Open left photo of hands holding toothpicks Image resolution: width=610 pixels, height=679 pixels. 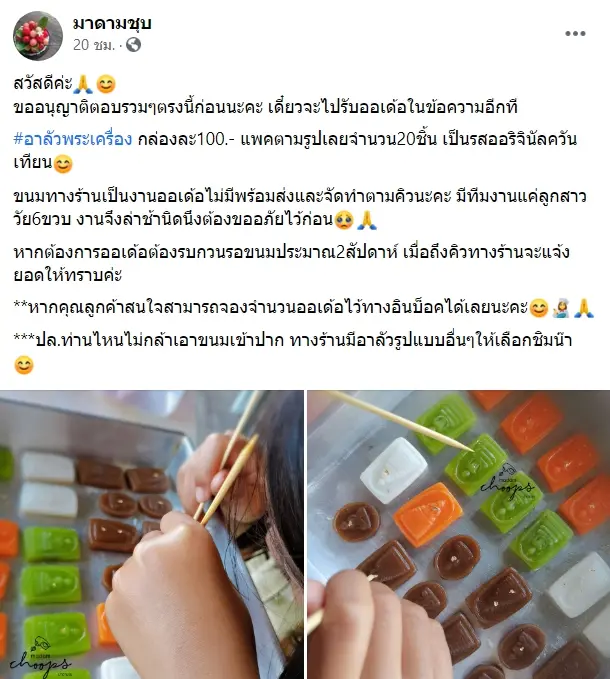pyautogui.click(x=152, y=535)
